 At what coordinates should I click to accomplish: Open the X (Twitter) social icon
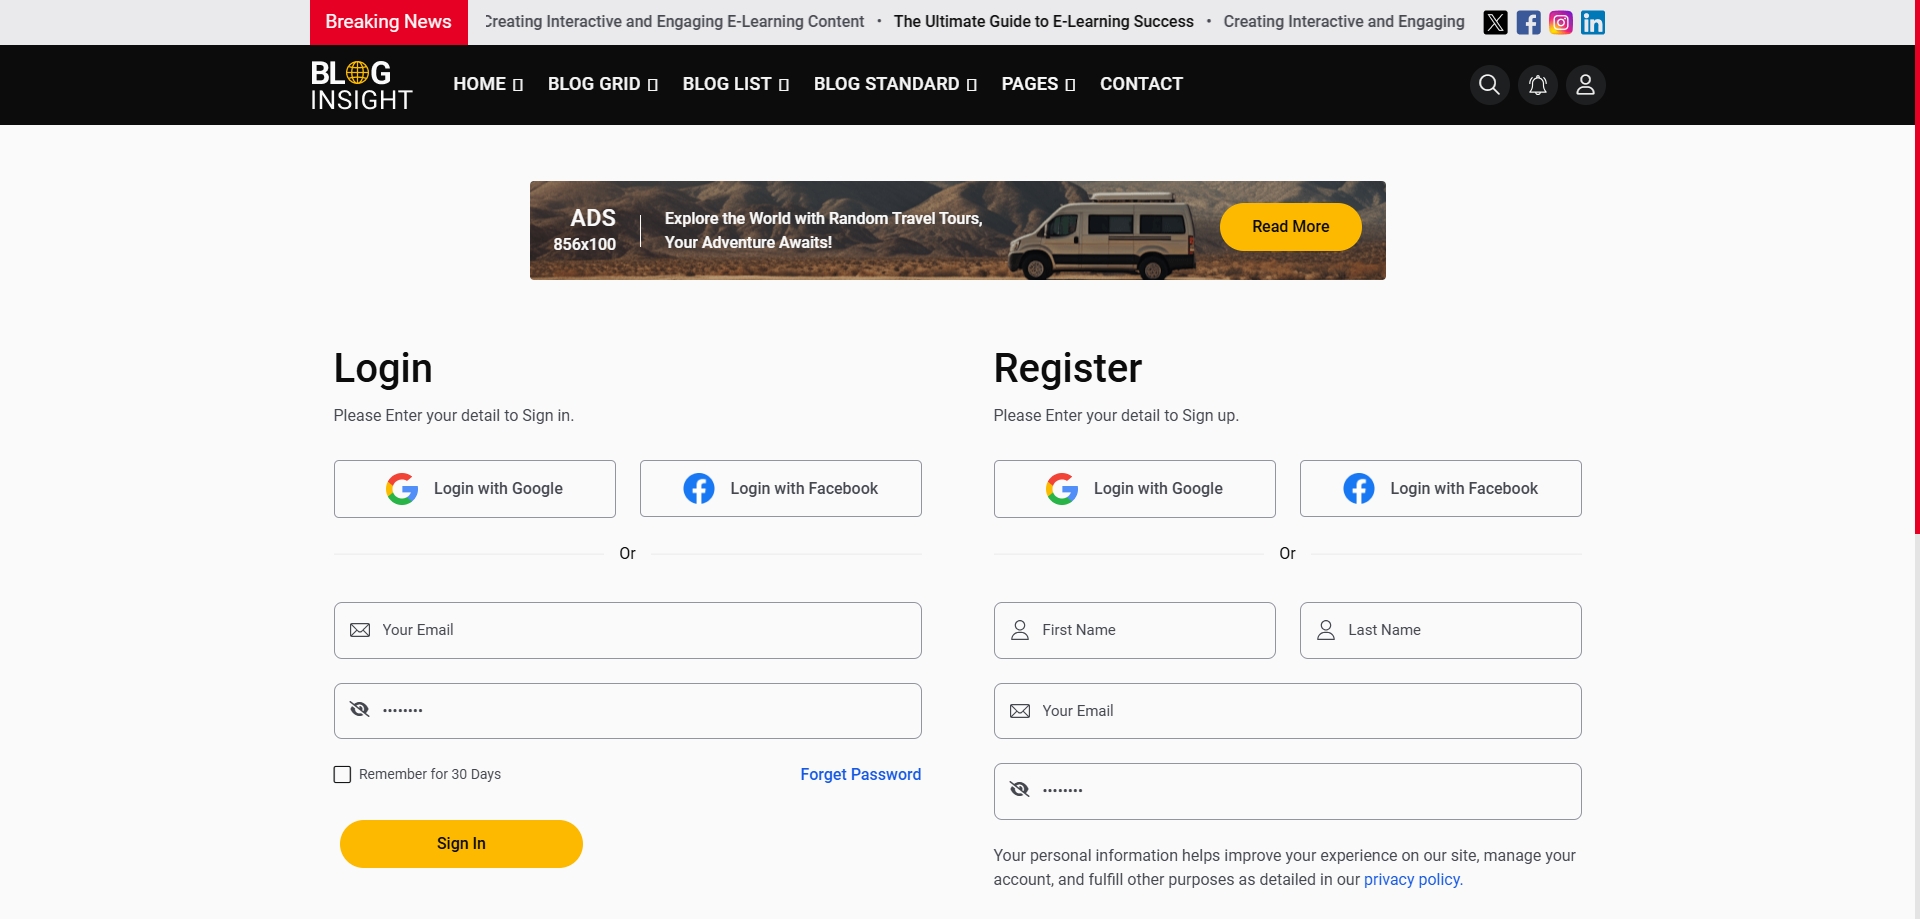[1495, 22]
